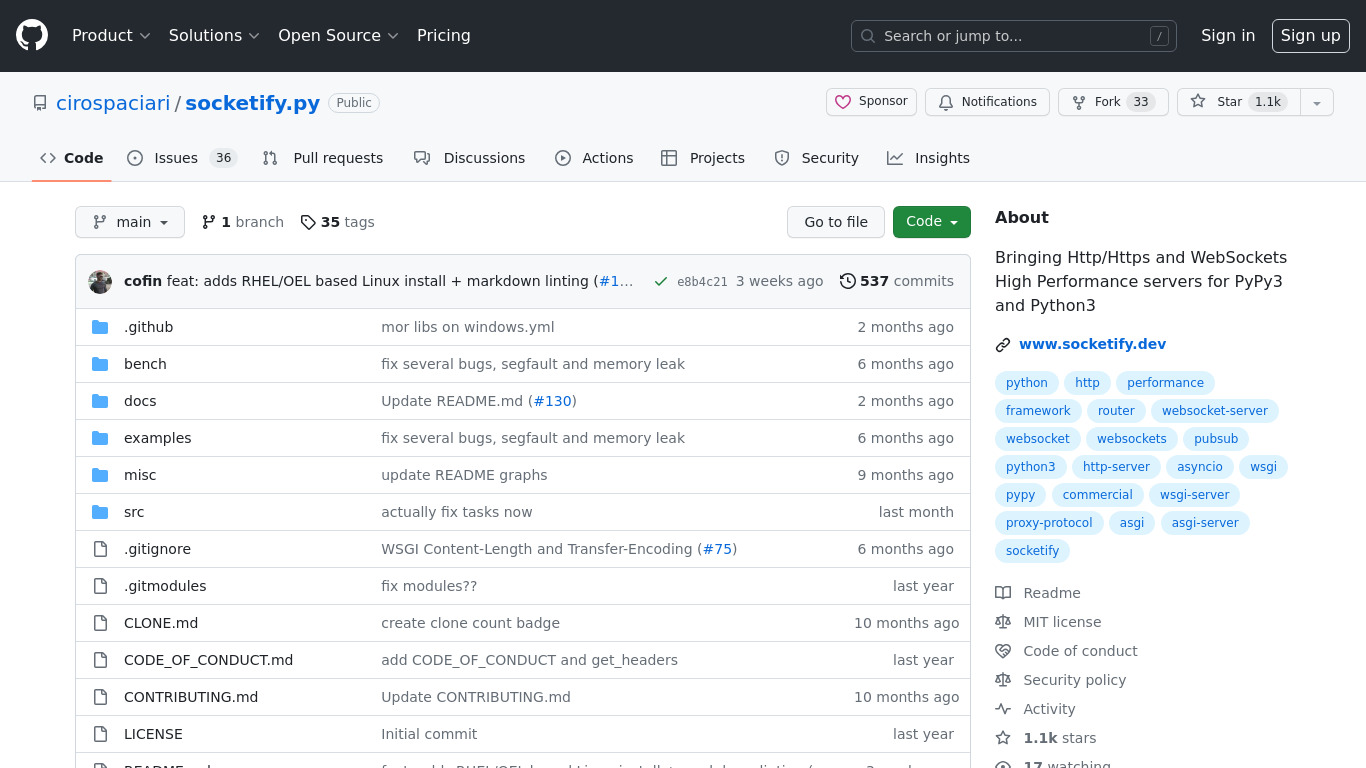Select the python topic tag
Screen dimensions: 1366x768
(x=1027, y=383)
